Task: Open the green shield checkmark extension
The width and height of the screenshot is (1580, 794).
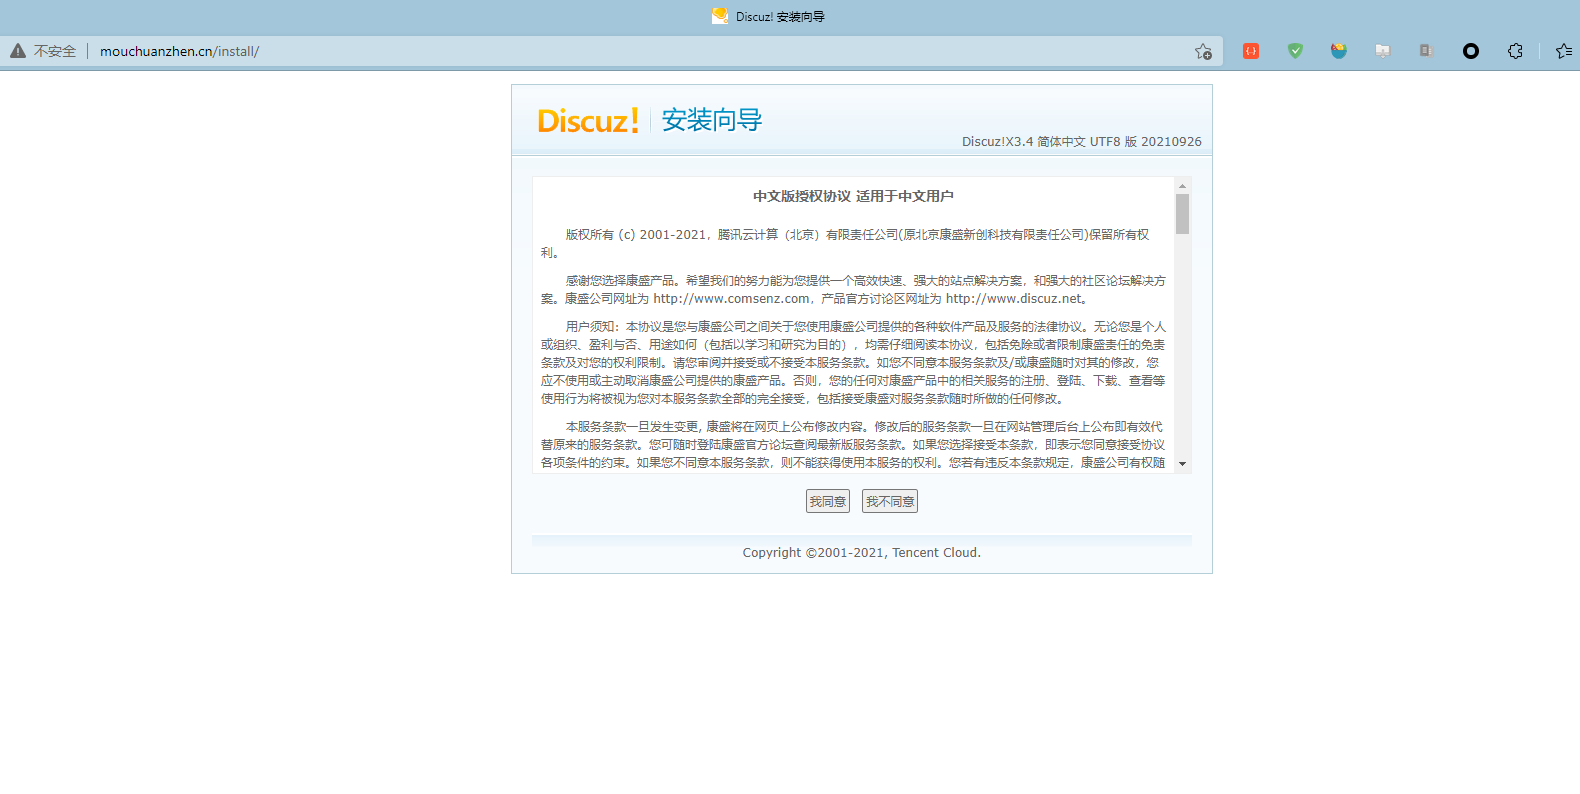Action: [x=1295, y=51]
